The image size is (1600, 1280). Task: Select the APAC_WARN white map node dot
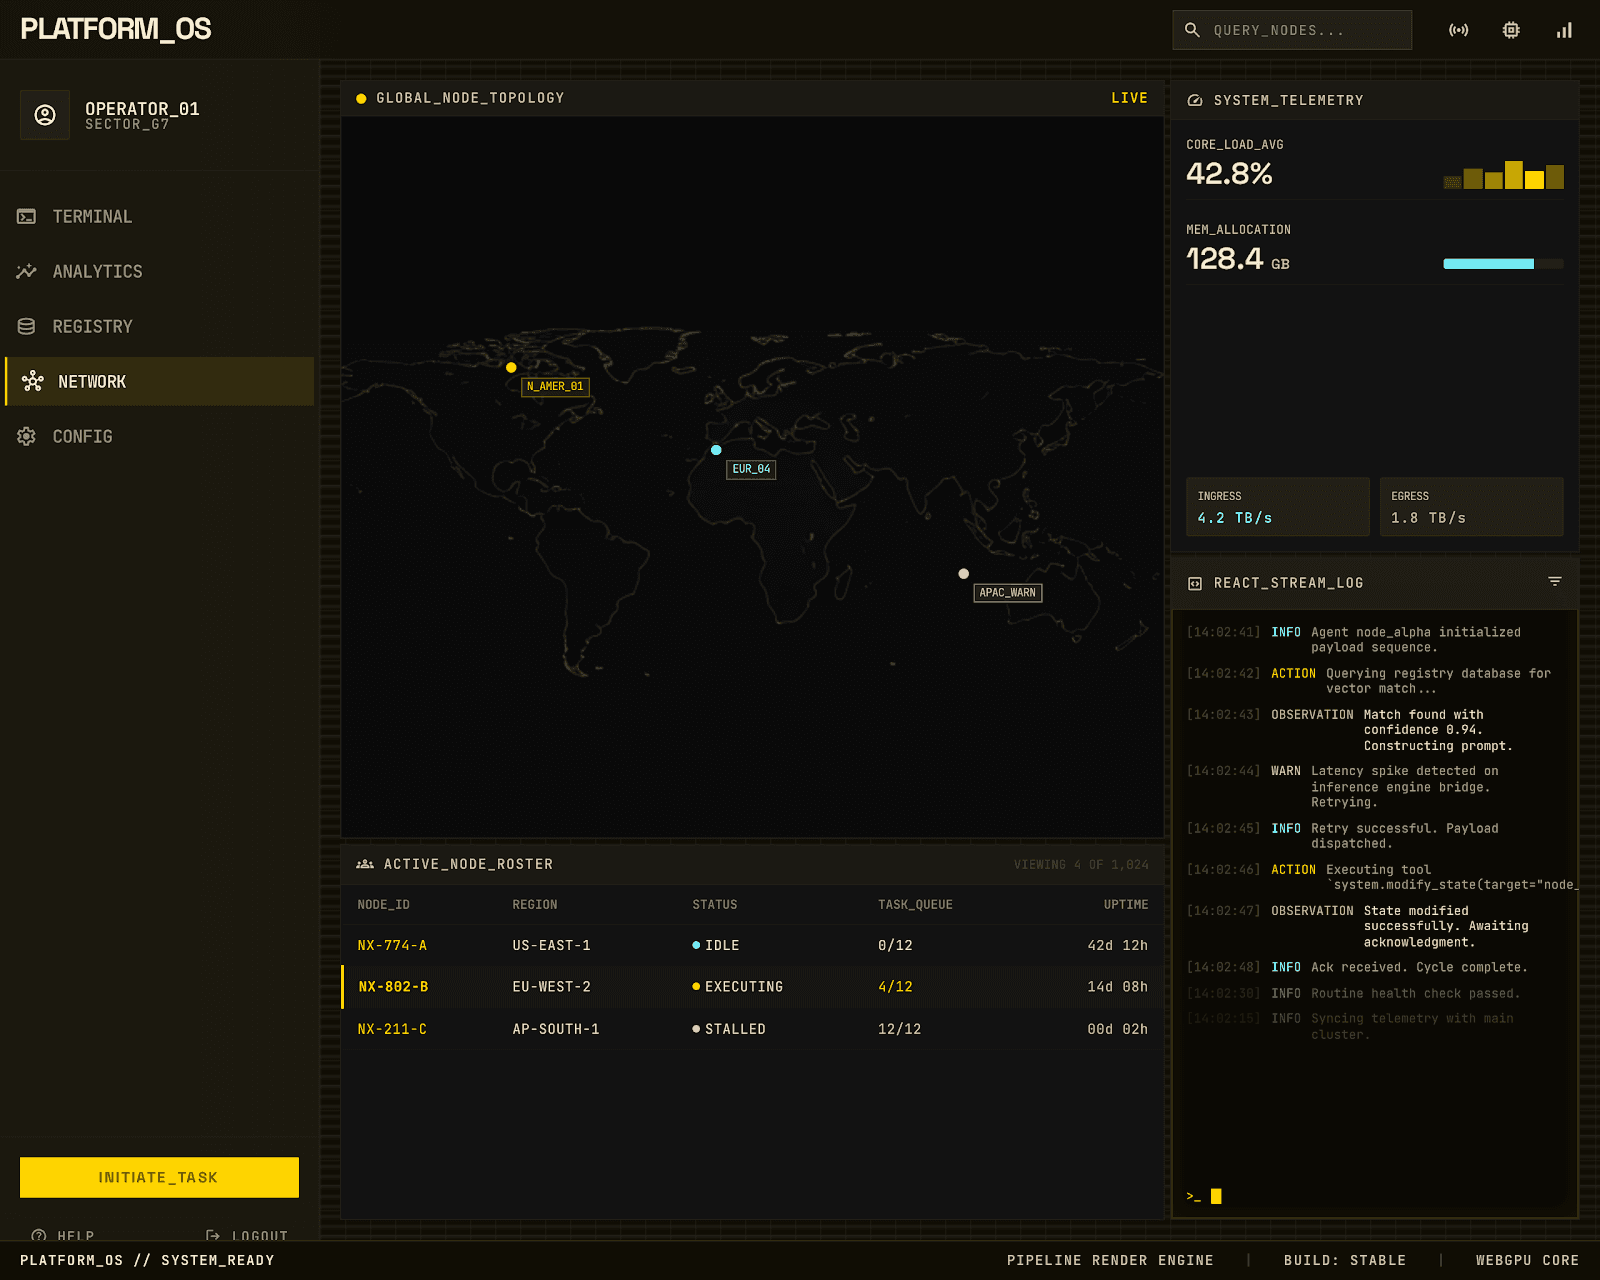tap(963, 574)
